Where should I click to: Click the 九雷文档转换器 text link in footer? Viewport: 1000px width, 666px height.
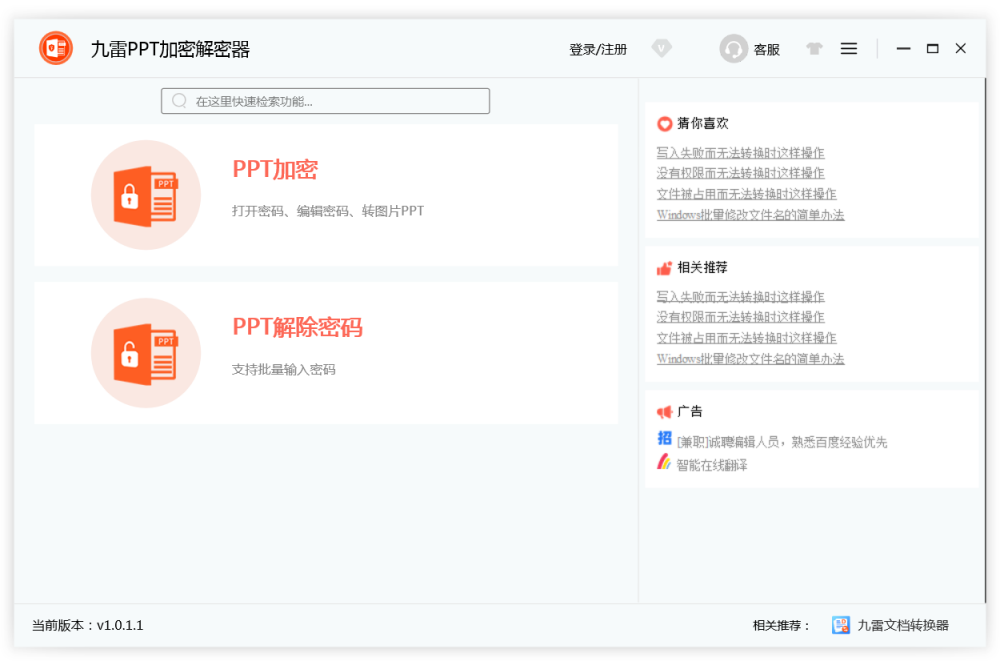pyautogui.click(x=903, y=625)
